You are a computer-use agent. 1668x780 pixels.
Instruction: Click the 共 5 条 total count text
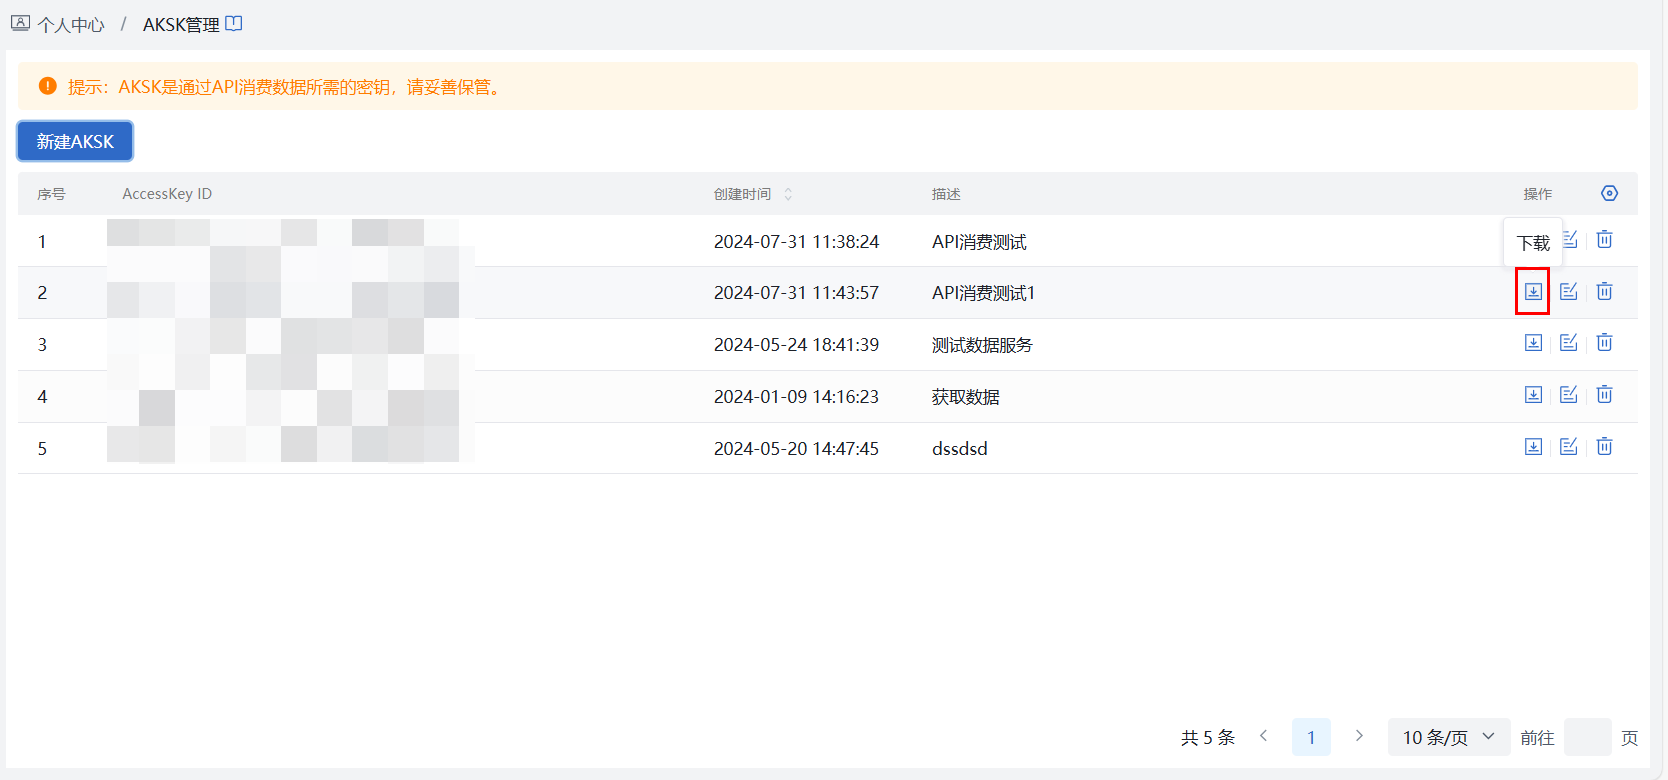pyautogui.click(x=1208, y=738)
